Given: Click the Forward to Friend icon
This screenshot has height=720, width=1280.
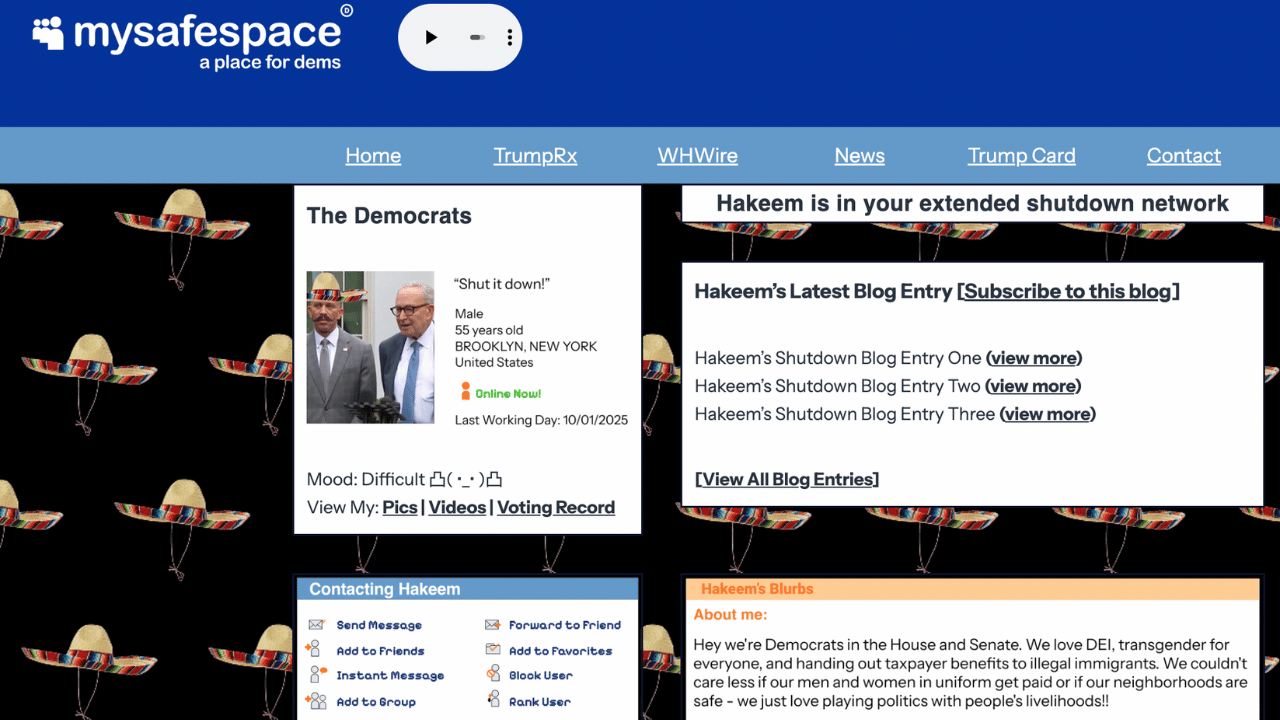Looking at the screenshot, I should pos(492,625).
